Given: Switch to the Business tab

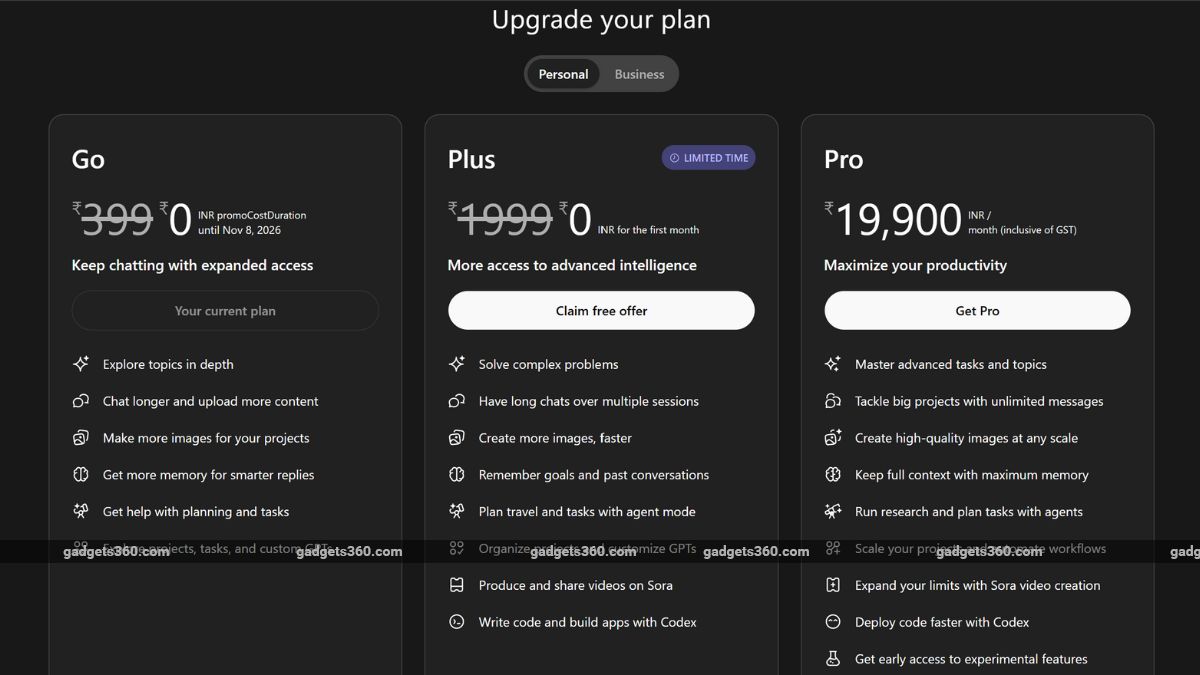Looking at the screenshot, I should coord(639,73).
